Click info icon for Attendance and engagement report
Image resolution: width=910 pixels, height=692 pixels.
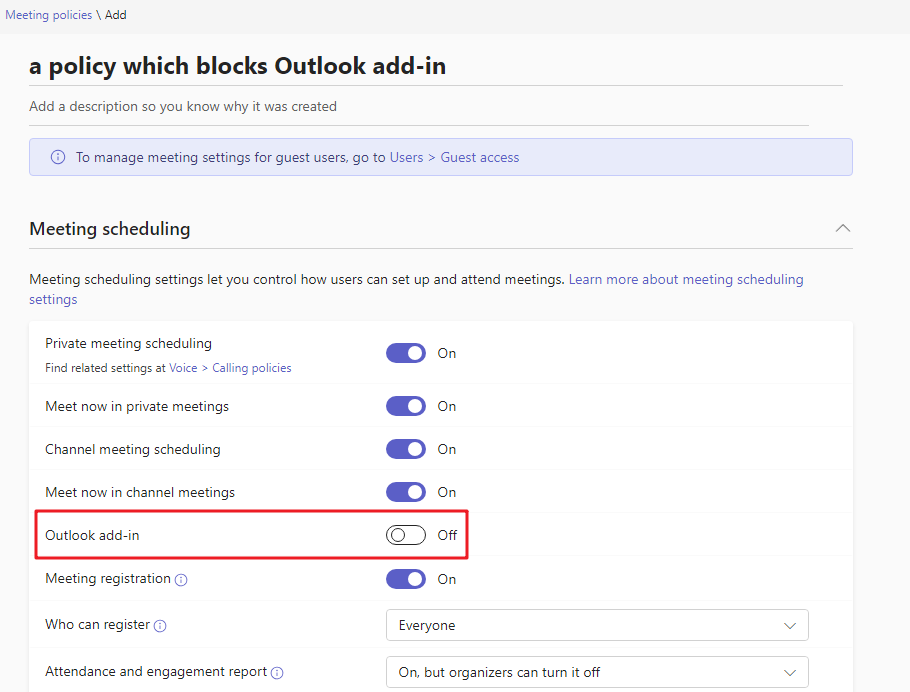(277, 673)
